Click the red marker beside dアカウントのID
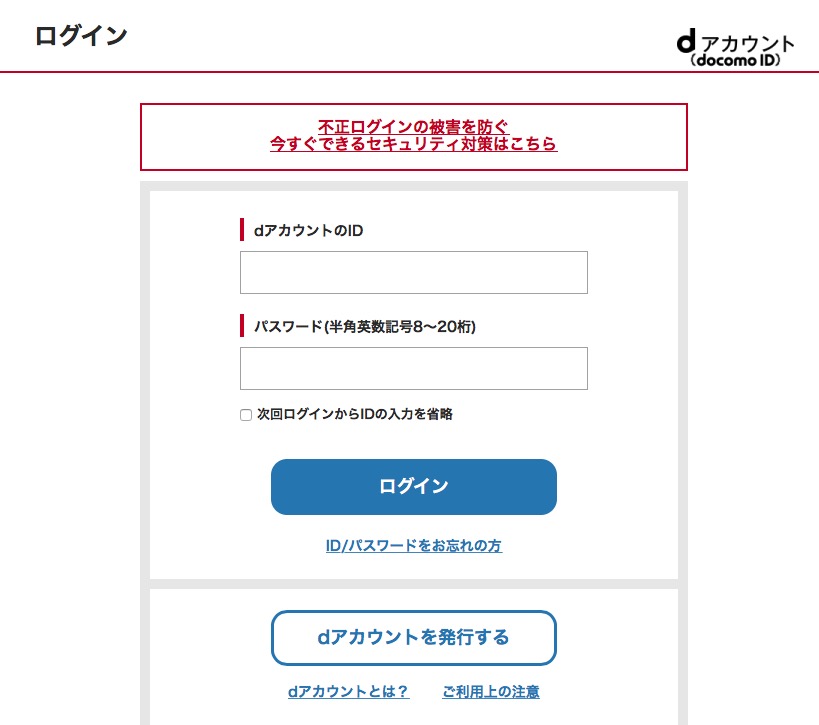819x725 pixels. tap(242, 230)
